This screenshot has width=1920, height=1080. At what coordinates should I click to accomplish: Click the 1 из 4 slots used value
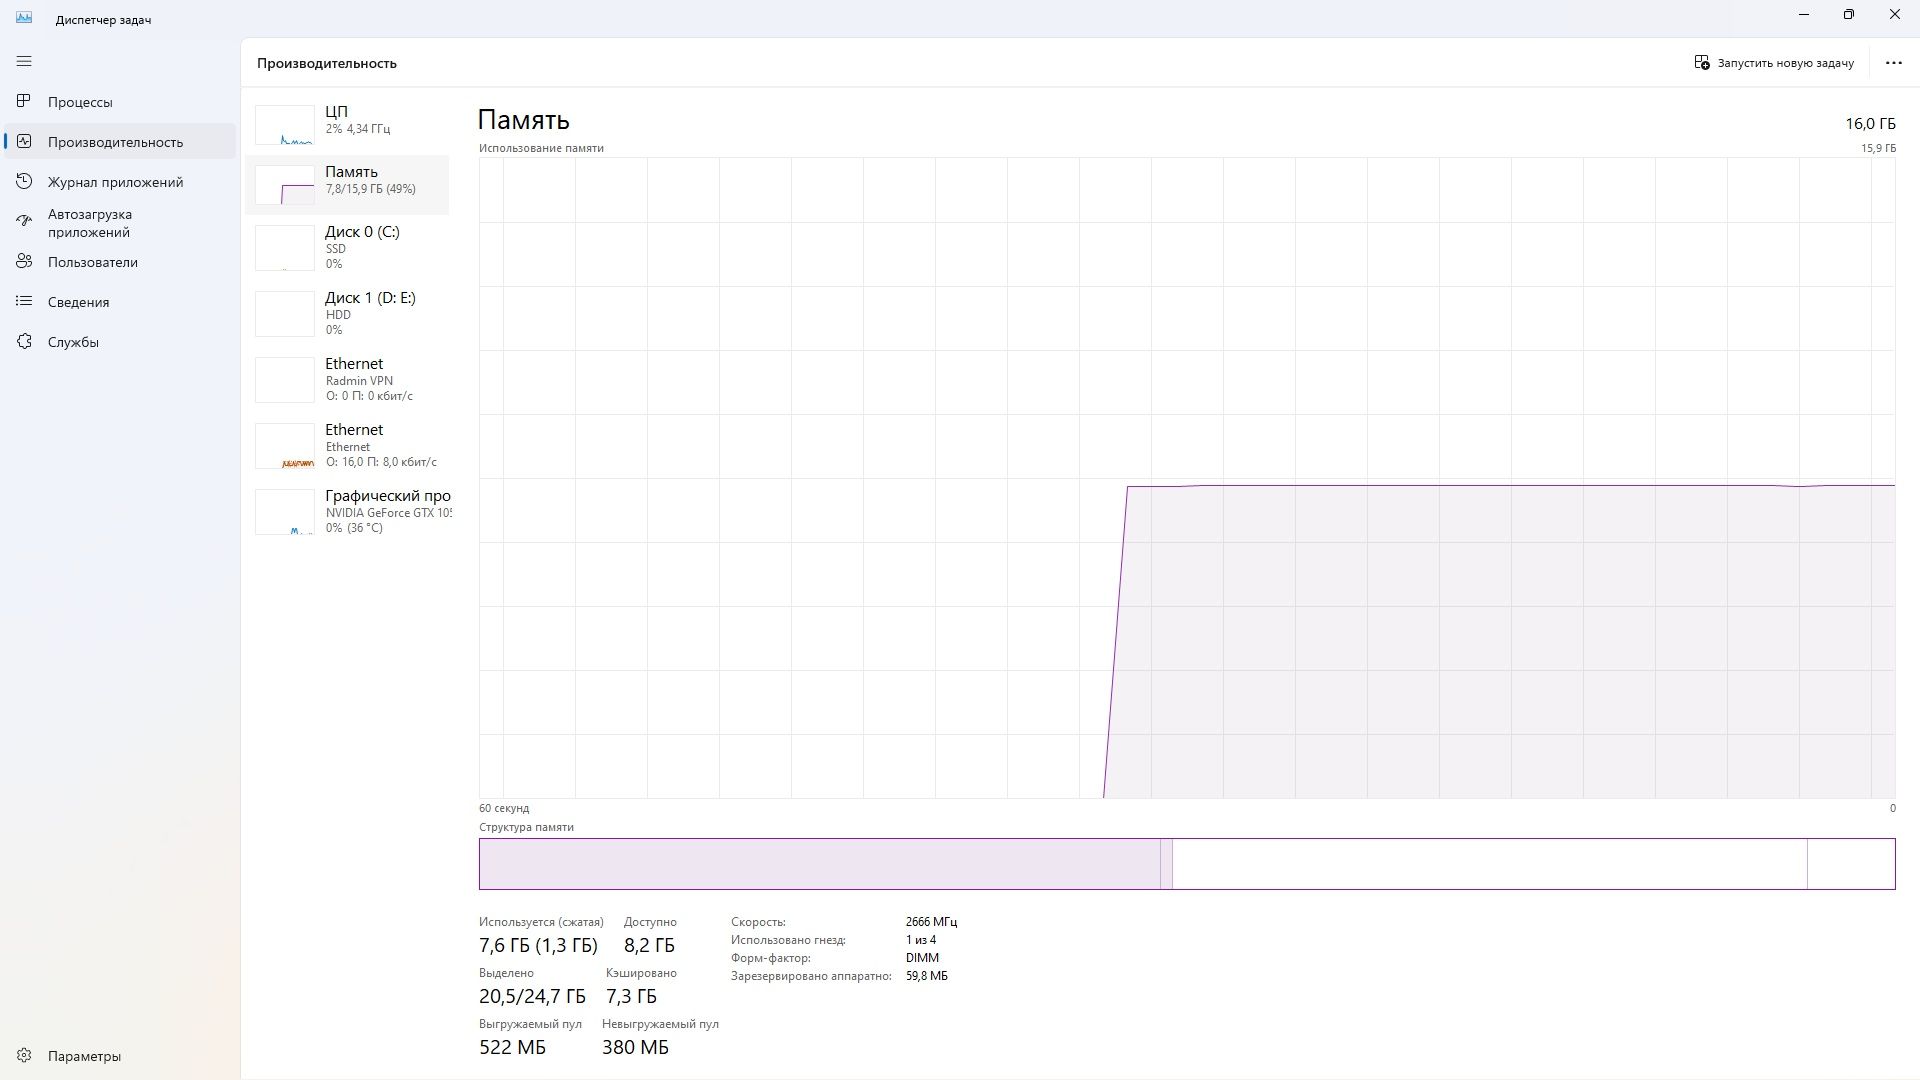(x=921, y=940)
